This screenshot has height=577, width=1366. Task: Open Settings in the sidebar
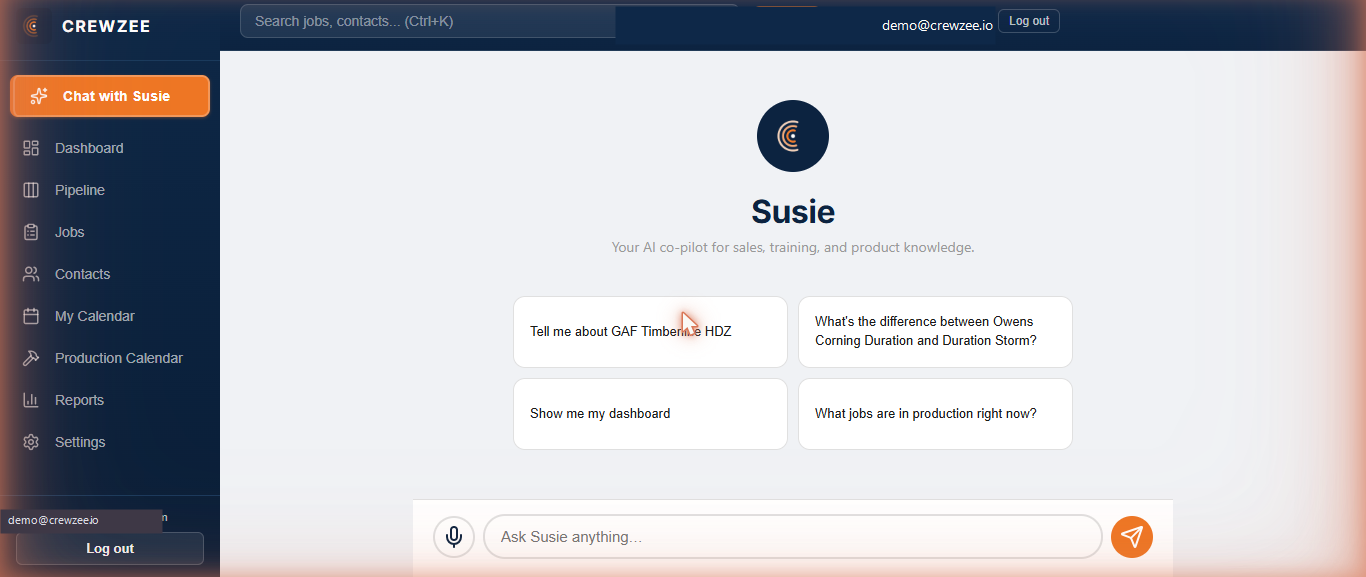[x=110, y=442]
